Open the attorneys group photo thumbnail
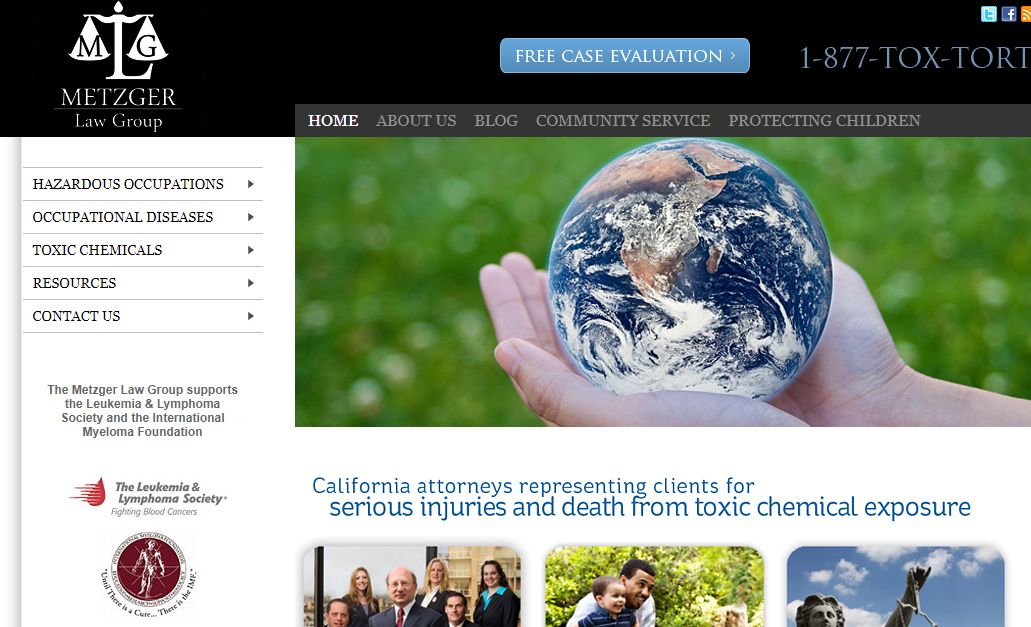Viewport: 1031px width, 627px height. click(x=412, y=586)
